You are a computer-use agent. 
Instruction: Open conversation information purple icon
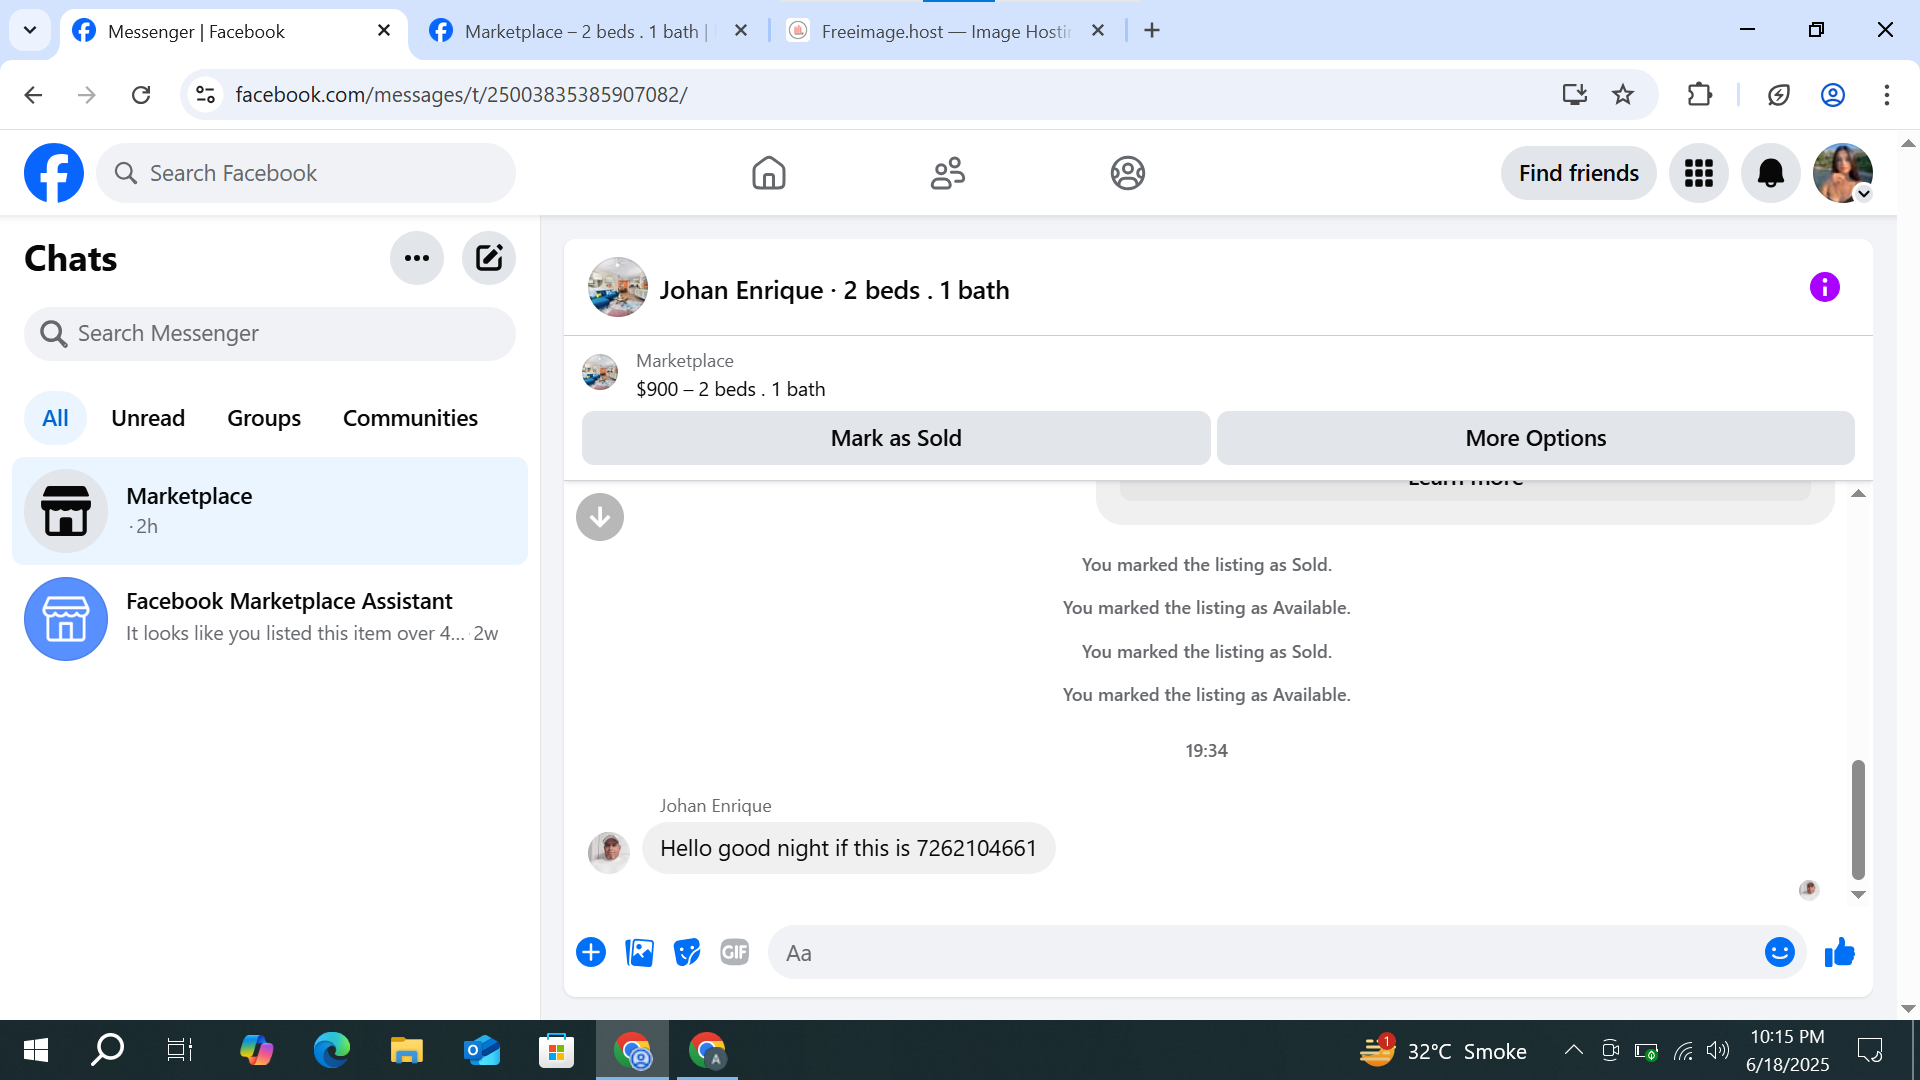(x=1824, y=288)
